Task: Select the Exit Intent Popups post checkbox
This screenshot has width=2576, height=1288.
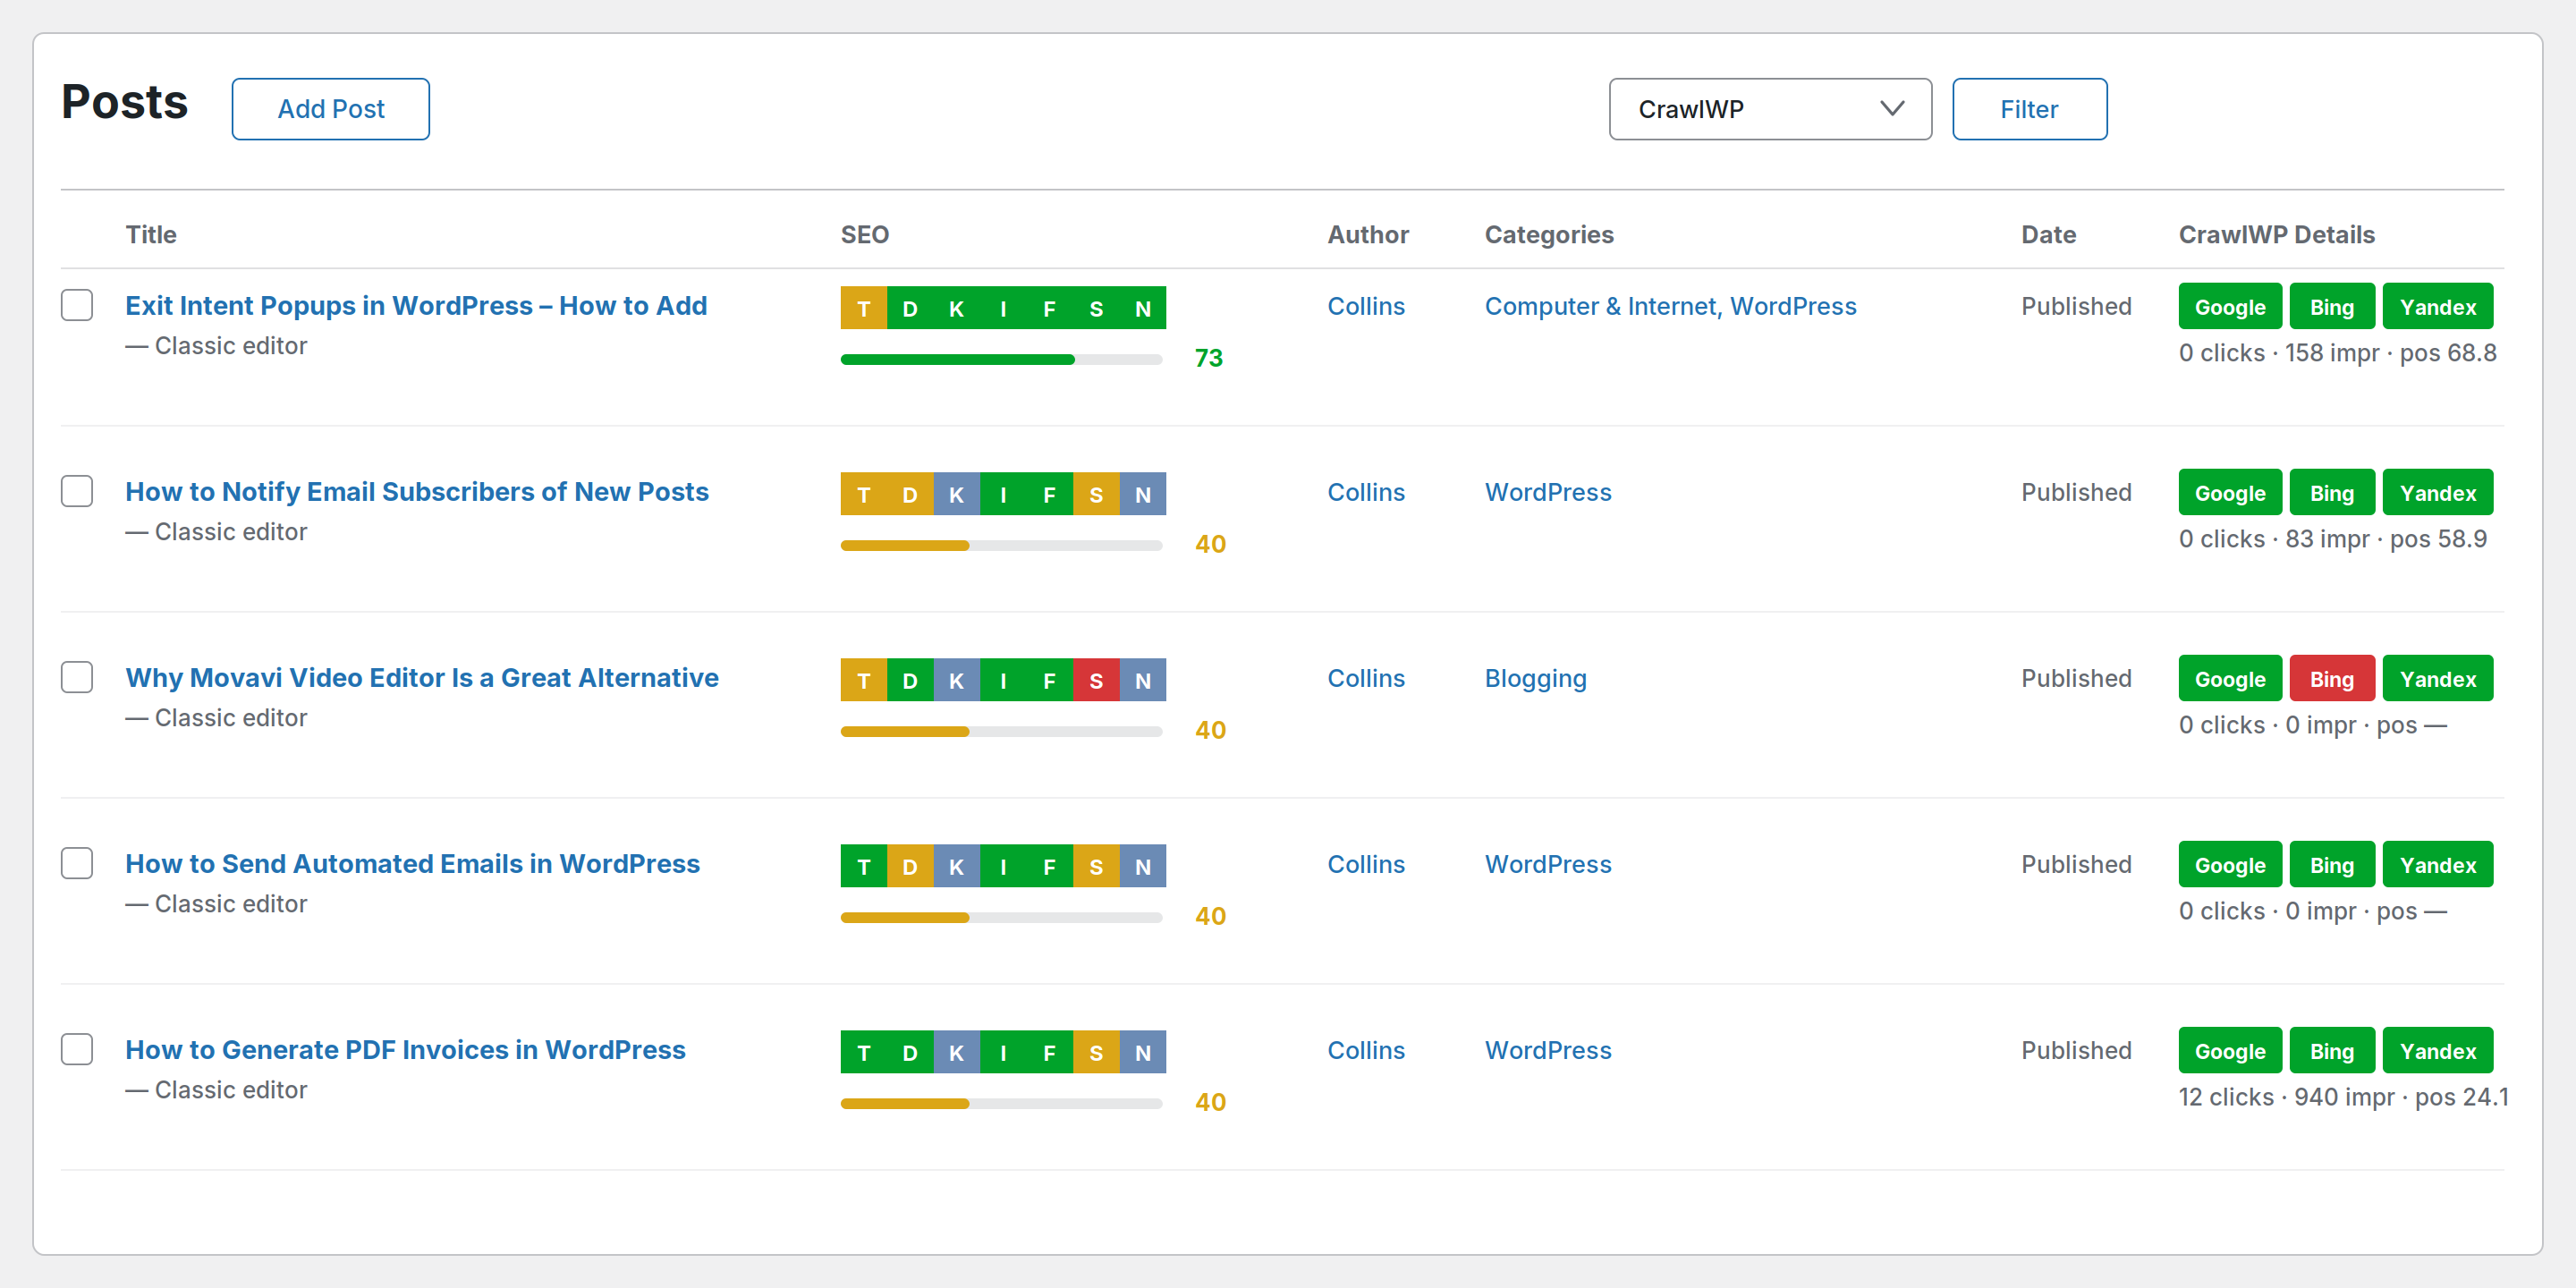Action: pos(77,305)
